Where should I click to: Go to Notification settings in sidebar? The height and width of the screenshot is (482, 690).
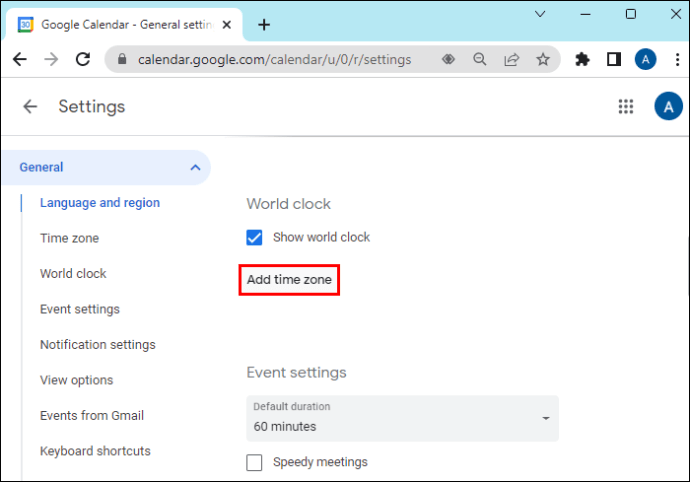97,345
